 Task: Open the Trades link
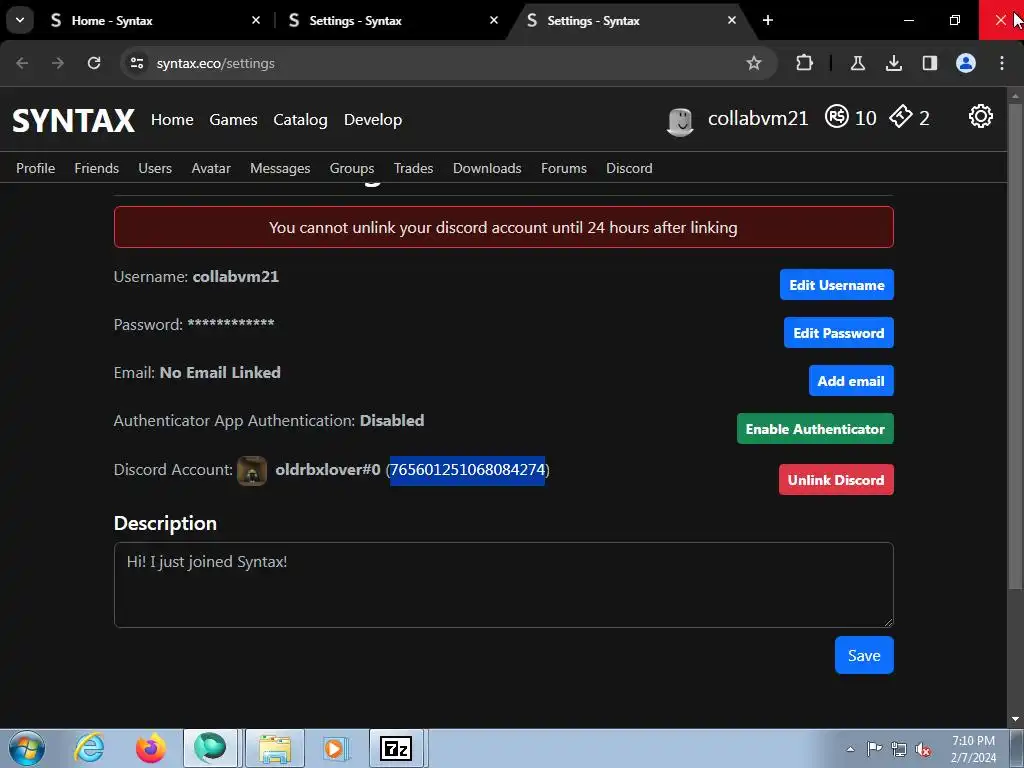click(413, 168)
